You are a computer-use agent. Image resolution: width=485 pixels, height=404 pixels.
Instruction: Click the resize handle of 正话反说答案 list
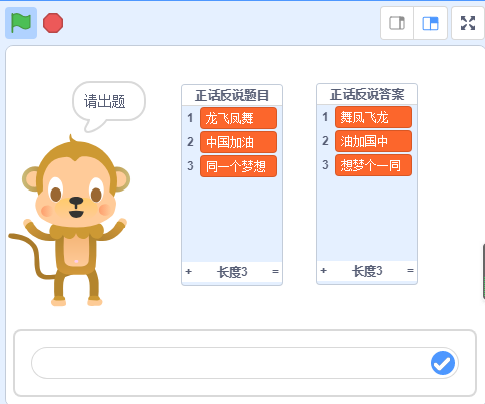point(410,271)
